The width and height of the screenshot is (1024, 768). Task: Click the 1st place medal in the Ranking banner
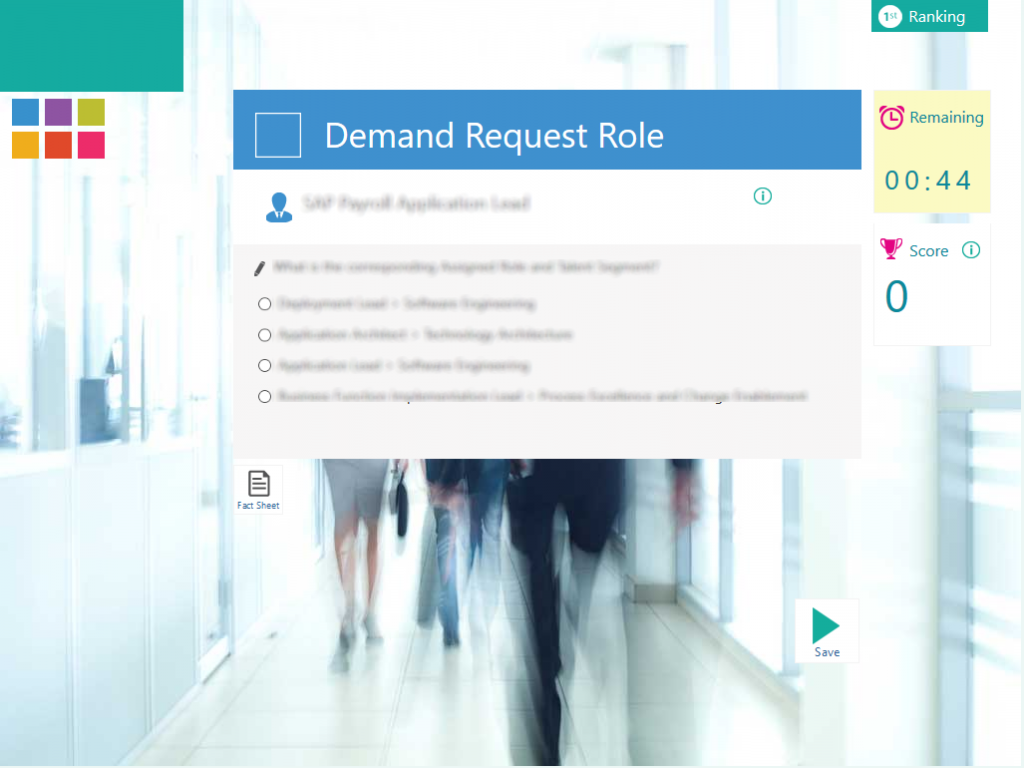(889, 16)
